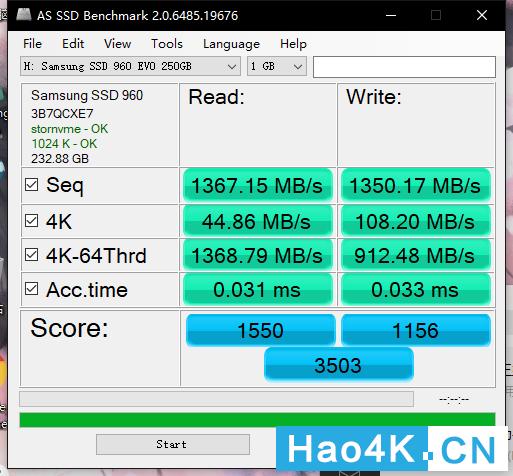Screen dimensions: 513x476
Task: Open the View menu
Action: (x=117, y=44)
